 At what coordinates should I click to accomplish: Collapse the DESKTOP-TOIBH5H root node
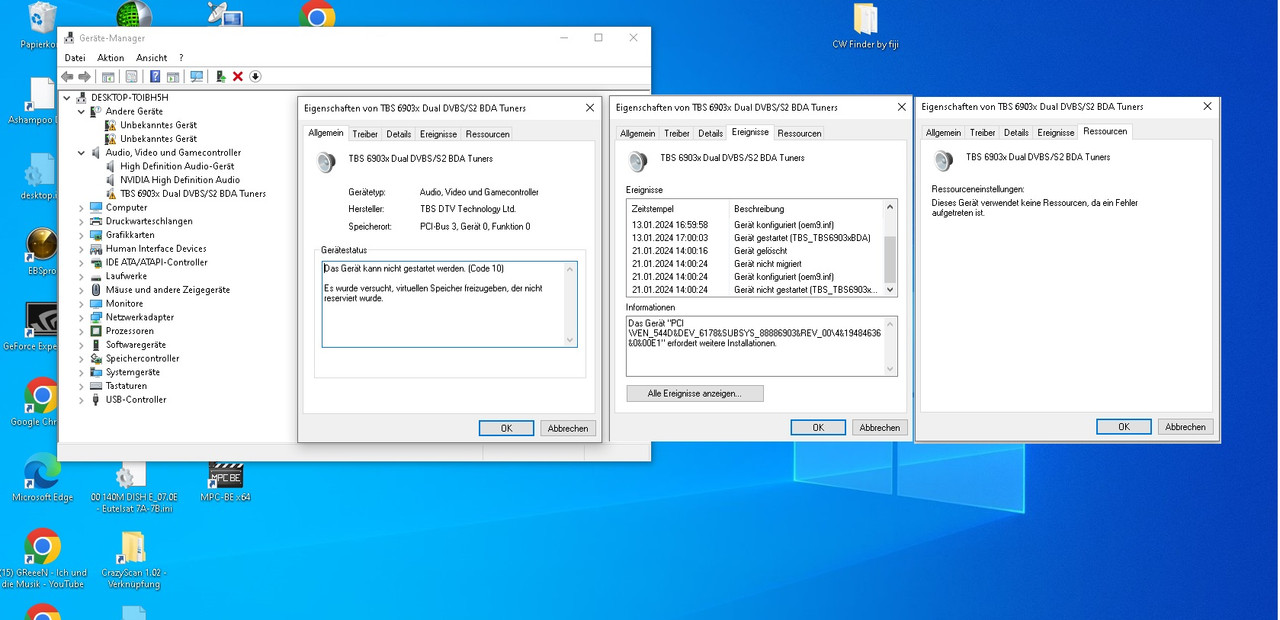(67, 98)
